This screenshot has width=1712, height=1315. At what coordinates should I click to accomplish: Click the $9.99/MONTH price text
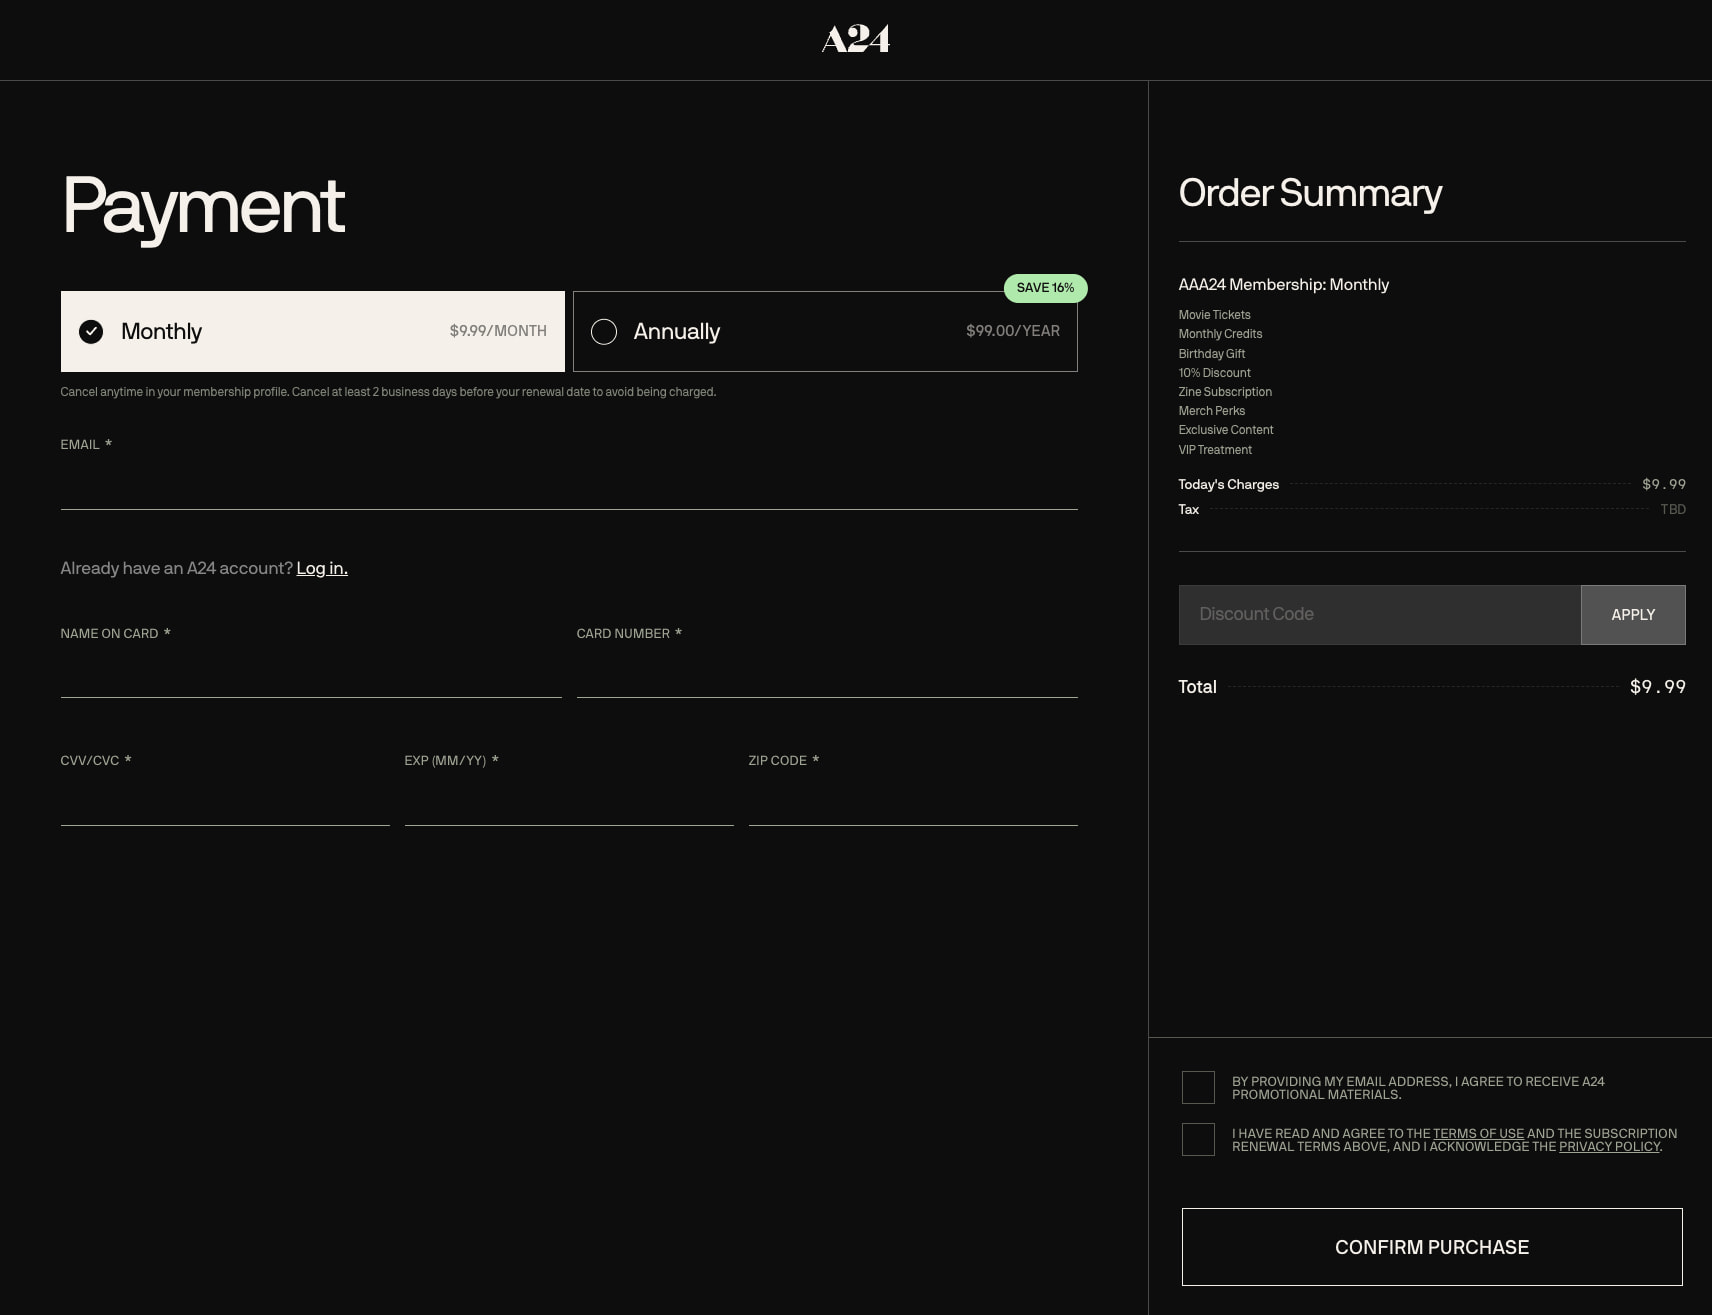(x=498, y=331)
